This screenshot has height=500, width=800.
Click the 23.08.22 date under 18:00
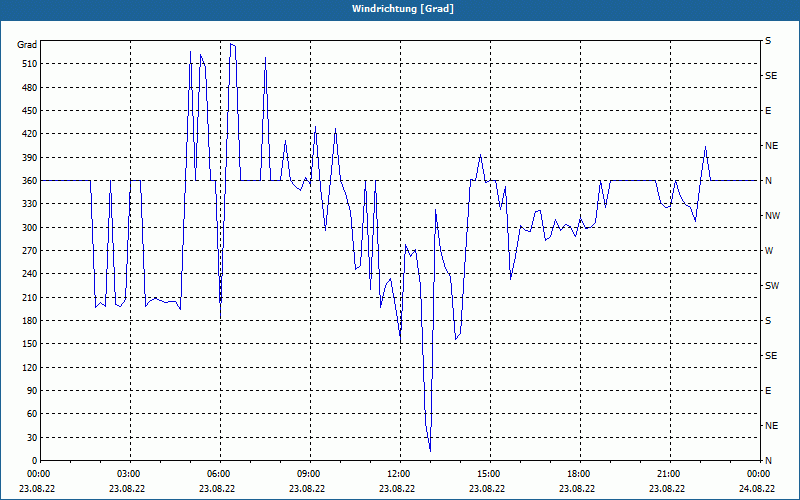pos(577,489)
